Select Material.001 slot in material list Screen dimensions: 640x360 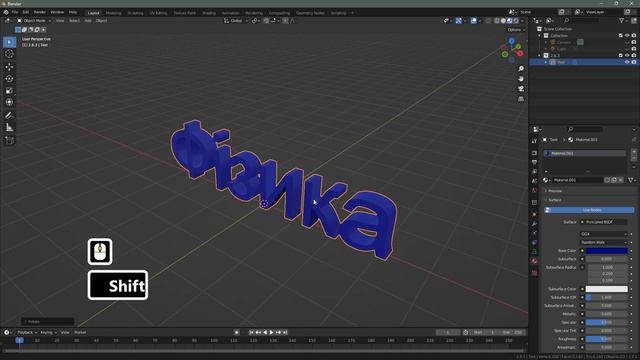585,153
